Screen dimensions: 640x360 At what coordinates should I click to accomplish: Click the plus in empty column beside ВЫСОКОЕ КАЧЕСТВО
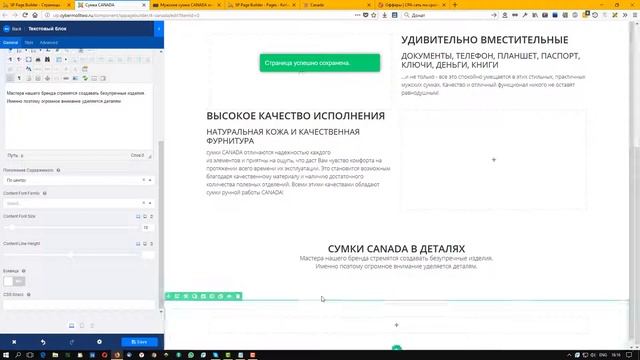tap(493, 160)
